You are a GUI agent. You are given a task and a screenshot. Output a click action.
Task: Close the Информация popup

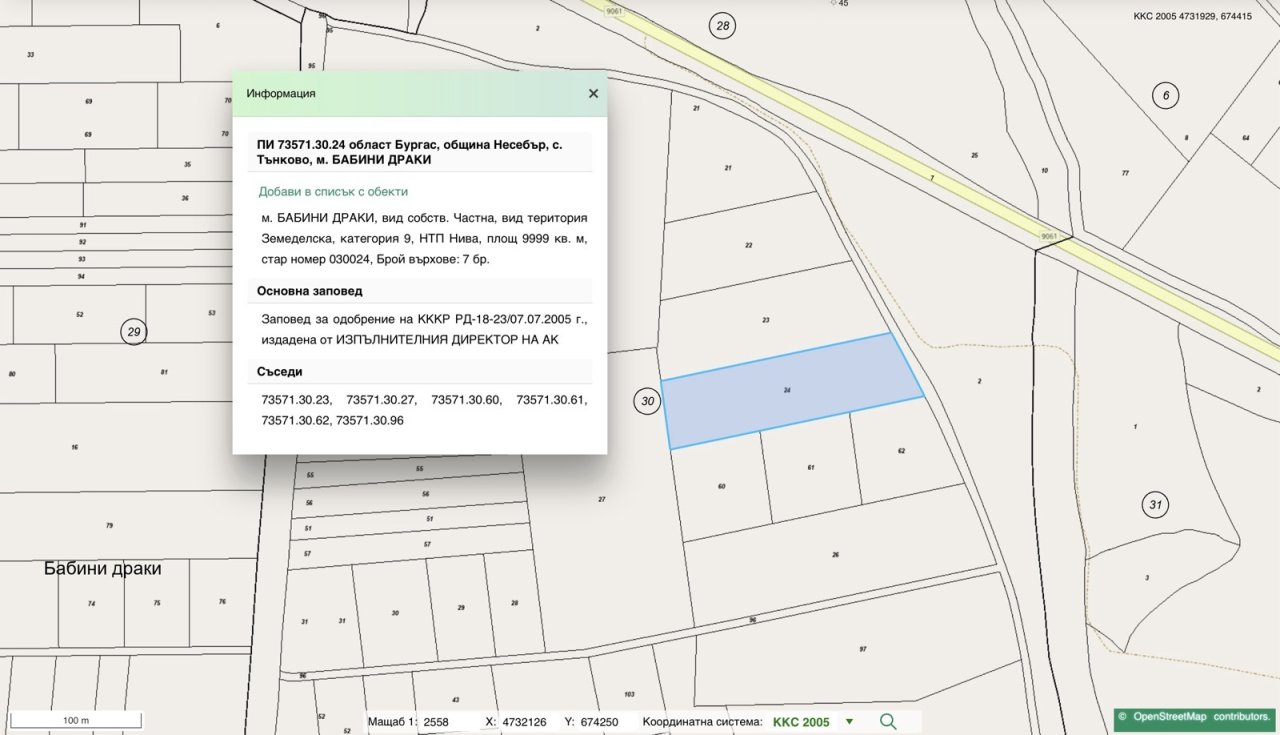coord(593,93)
